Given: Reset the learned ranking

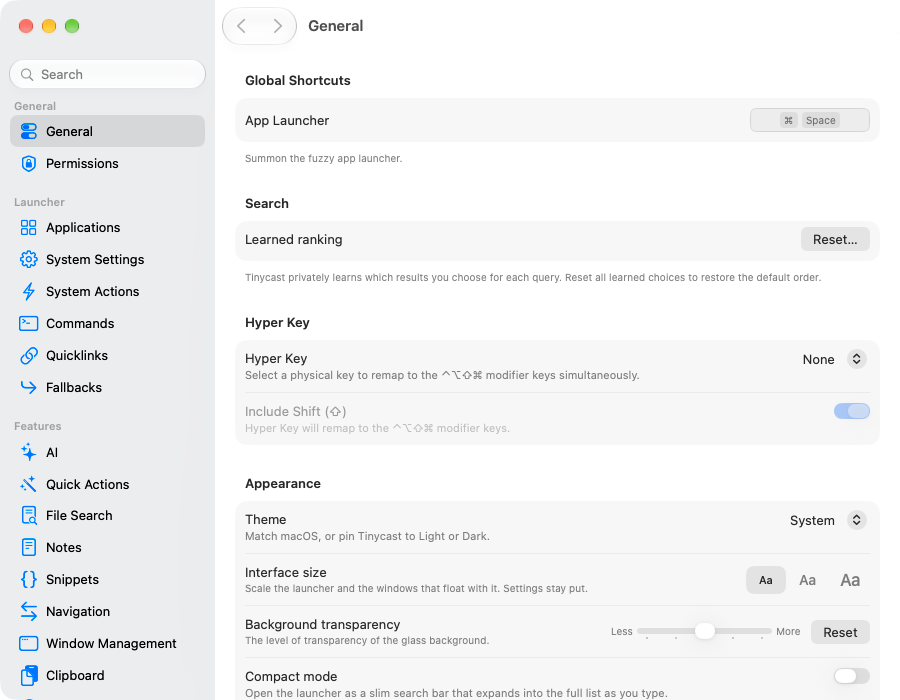Looking at the screenshot, I should (835, 239).
